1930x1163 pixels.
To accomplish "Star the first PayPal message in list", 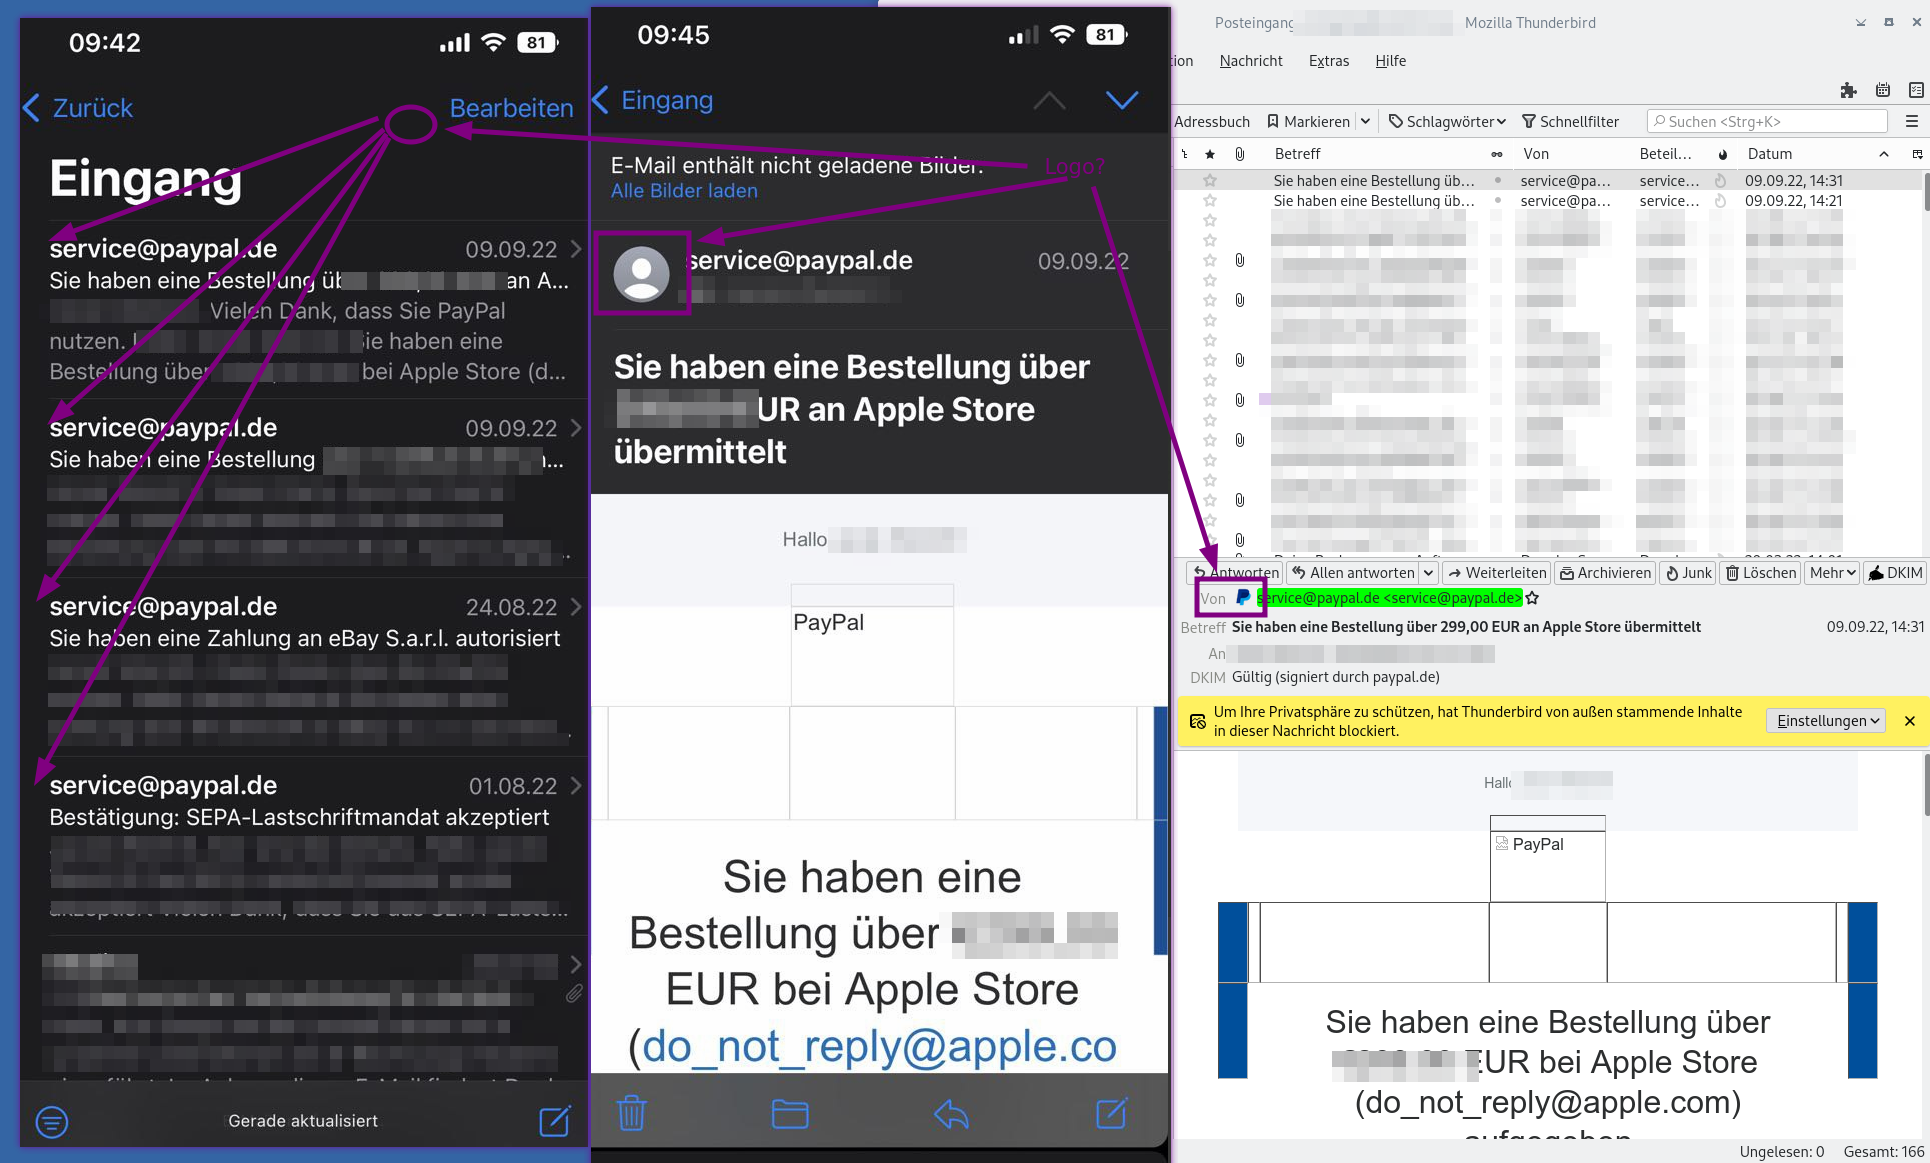I will pos(1210,181).
